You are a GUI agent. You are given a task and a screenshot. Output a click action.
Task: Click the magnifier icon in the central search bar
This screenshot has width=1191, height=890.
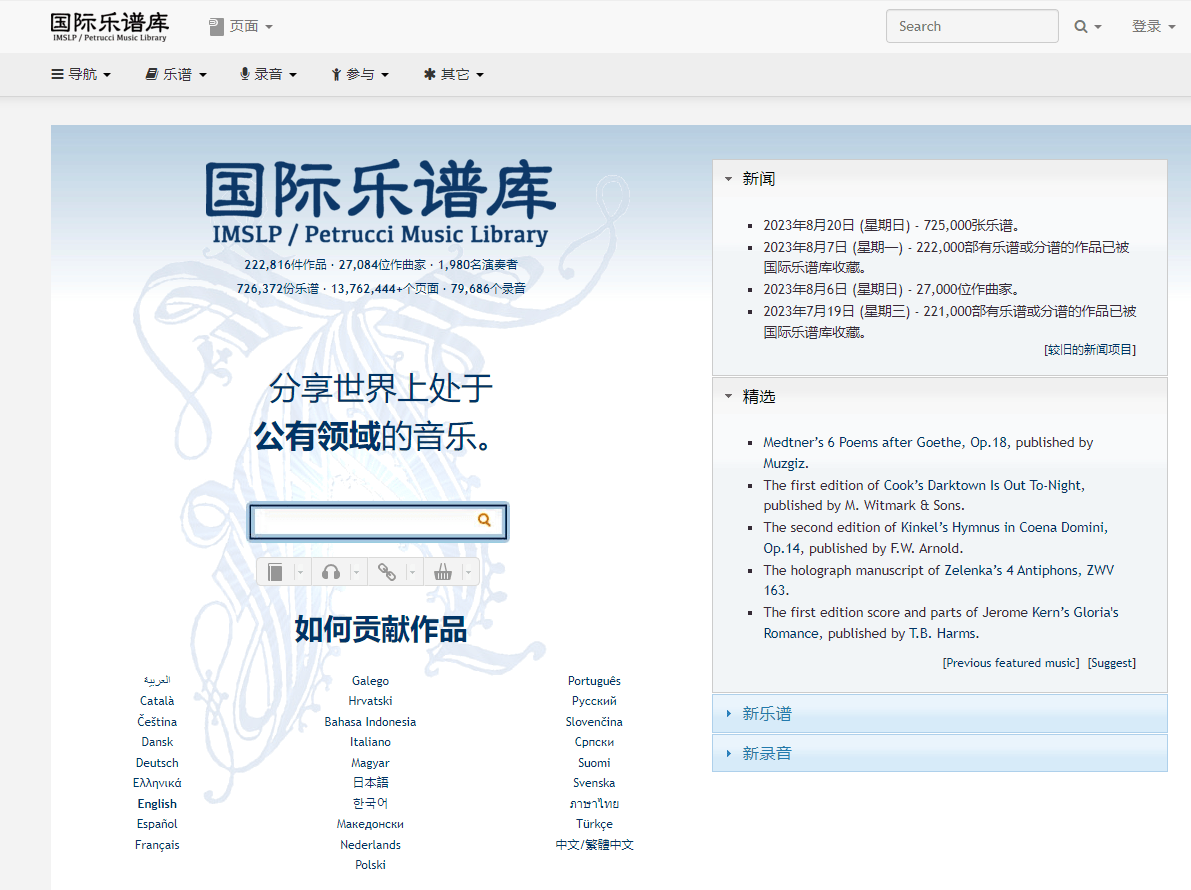pos(485,520)
